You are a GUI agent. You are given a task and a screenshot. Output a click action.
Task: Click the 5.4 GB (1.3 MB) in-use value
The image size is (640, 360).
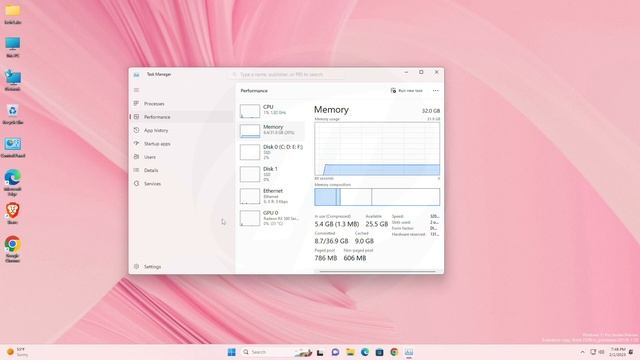click(x=337, y=224)
